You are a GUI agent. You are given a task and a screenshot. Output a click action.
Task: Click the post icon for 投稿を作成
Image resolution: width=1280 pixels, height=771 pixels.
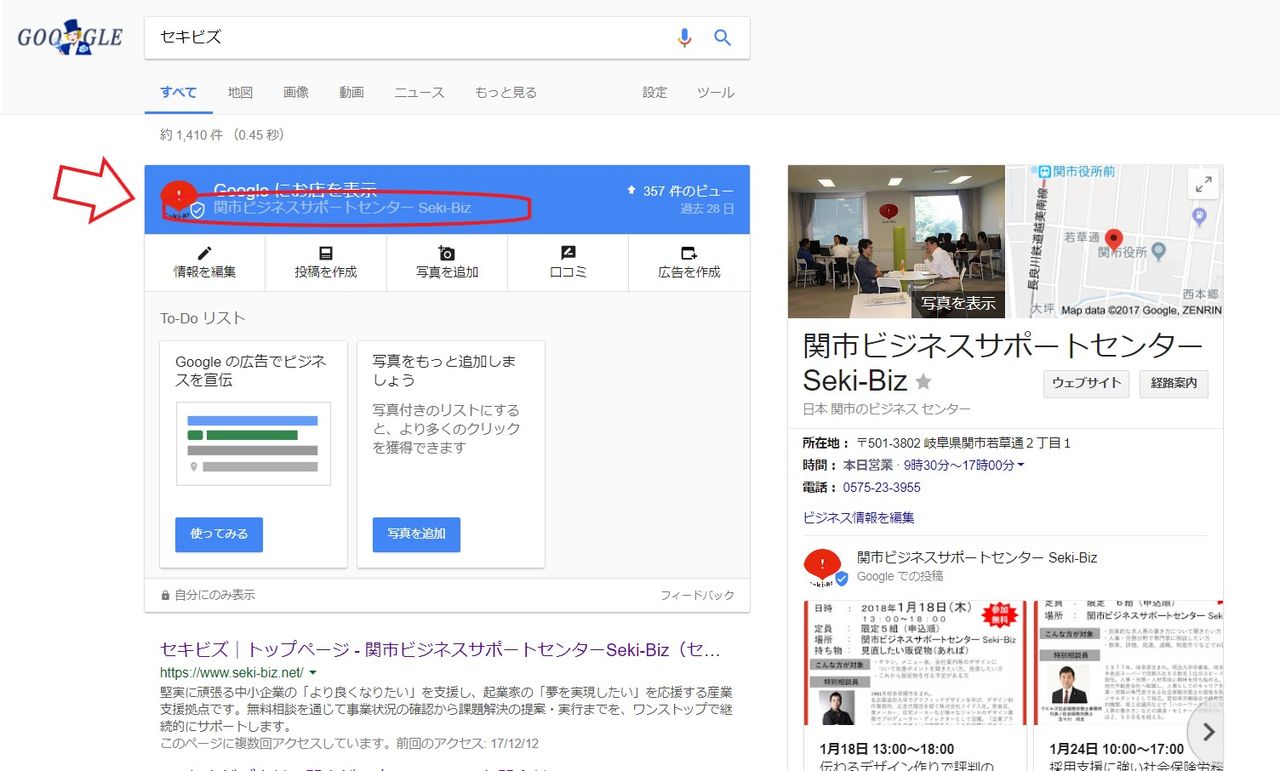coord(326,253)
